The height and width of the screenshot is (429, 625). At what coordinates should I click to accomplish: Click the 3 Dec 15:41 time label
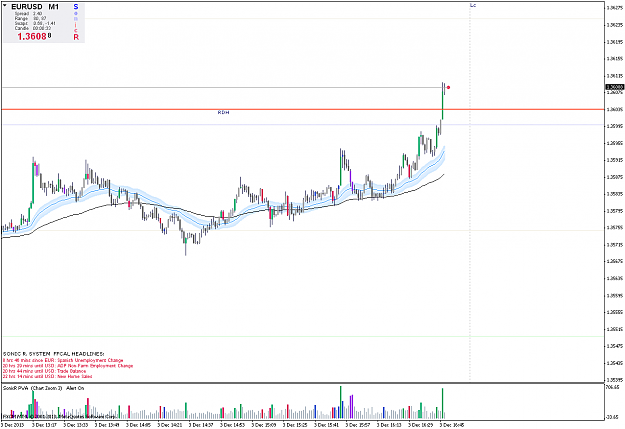326,425
